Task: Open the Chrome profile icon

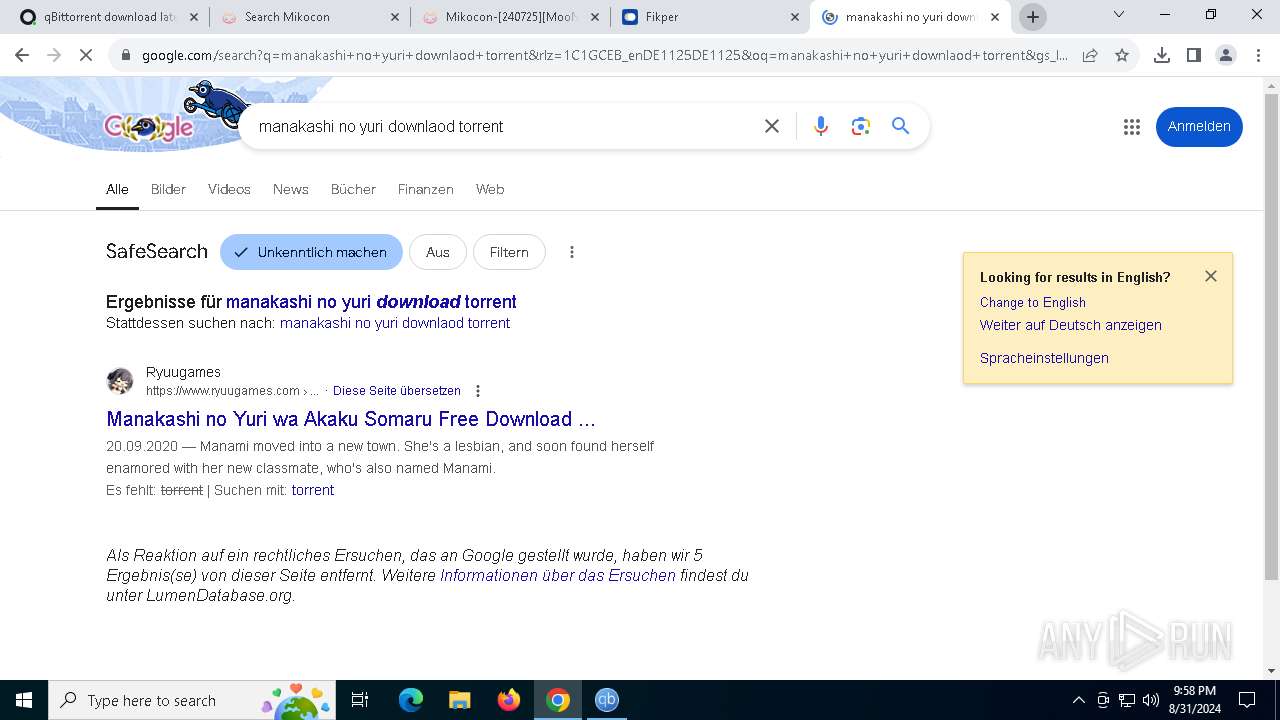Action: [1226, 55]
